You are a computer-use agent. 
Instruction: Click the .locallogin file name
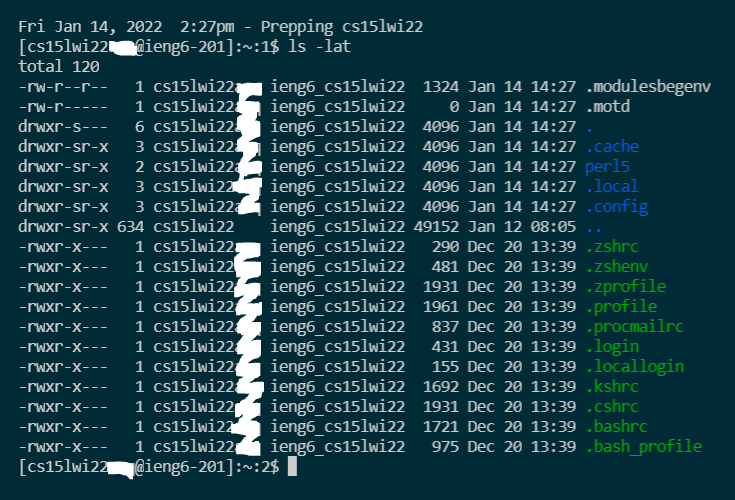pos(634,367)
